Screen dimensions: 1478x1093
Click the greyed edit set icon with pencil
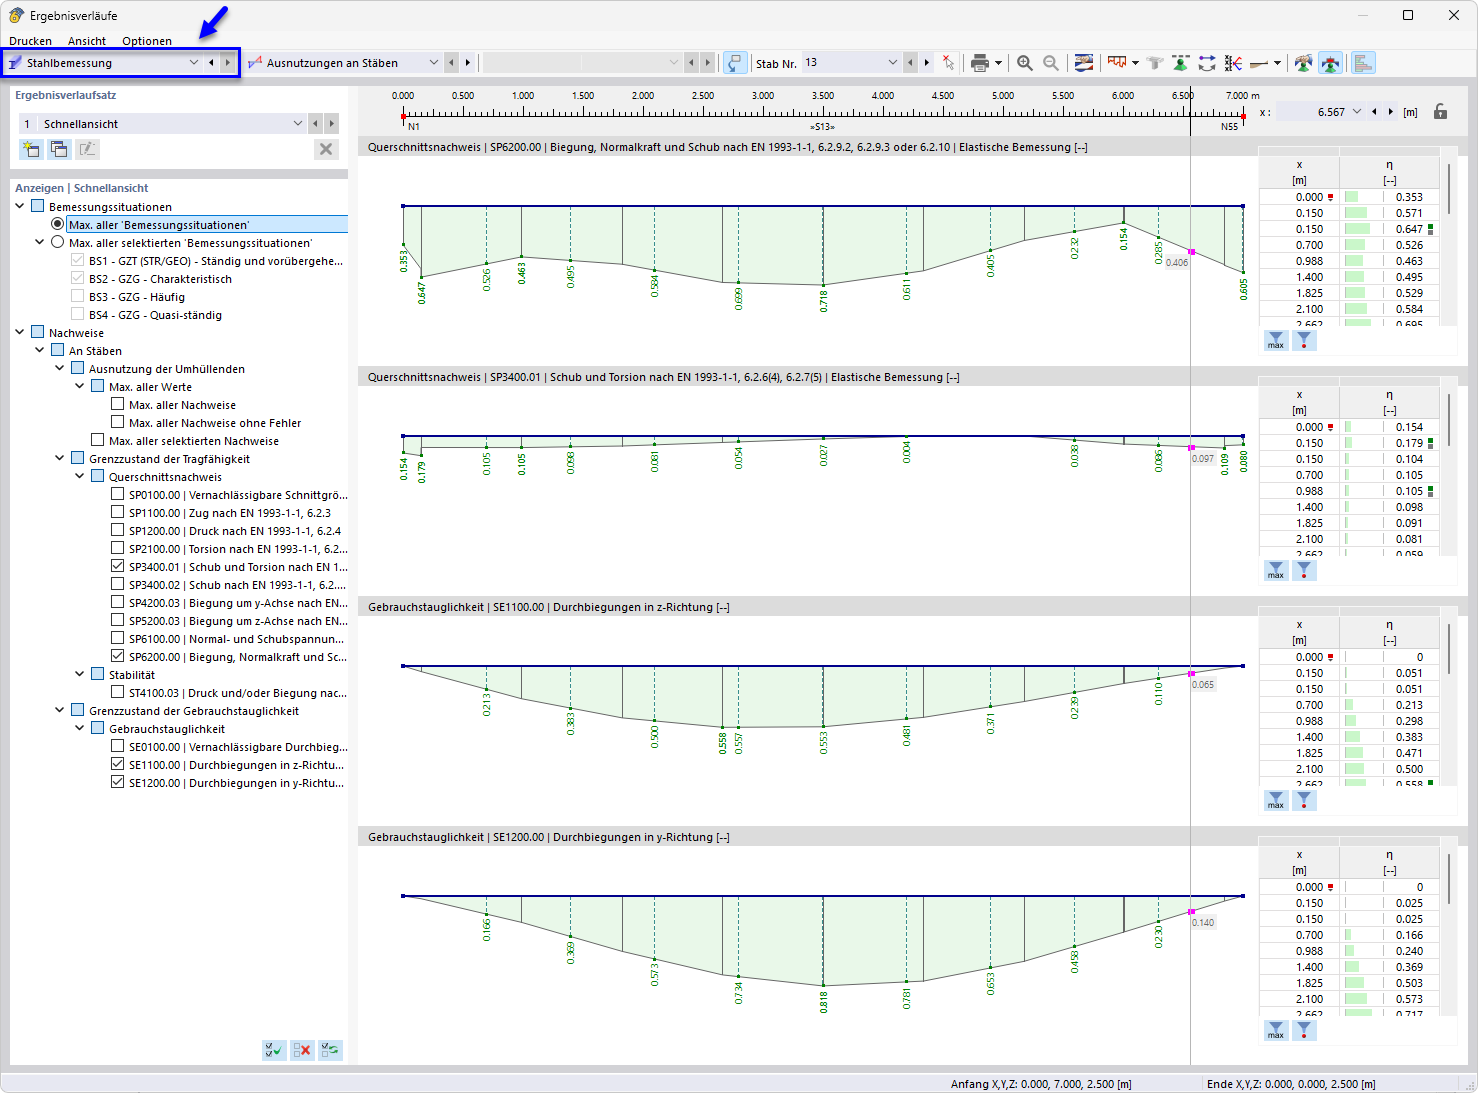[87, 149]
